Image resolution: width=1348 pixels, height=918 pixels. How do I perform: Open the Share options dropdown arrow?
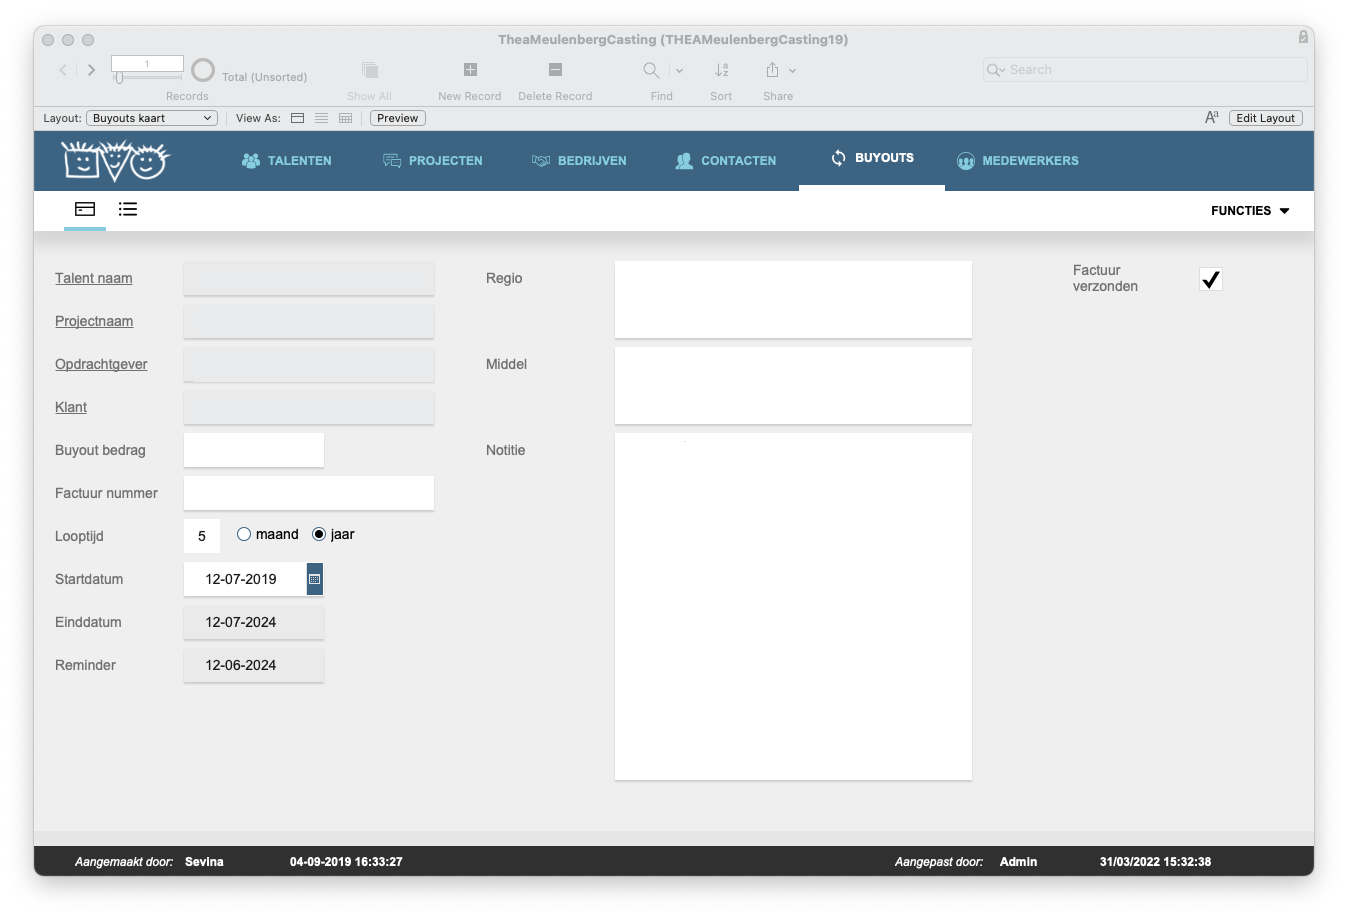[x=792, y=71]
